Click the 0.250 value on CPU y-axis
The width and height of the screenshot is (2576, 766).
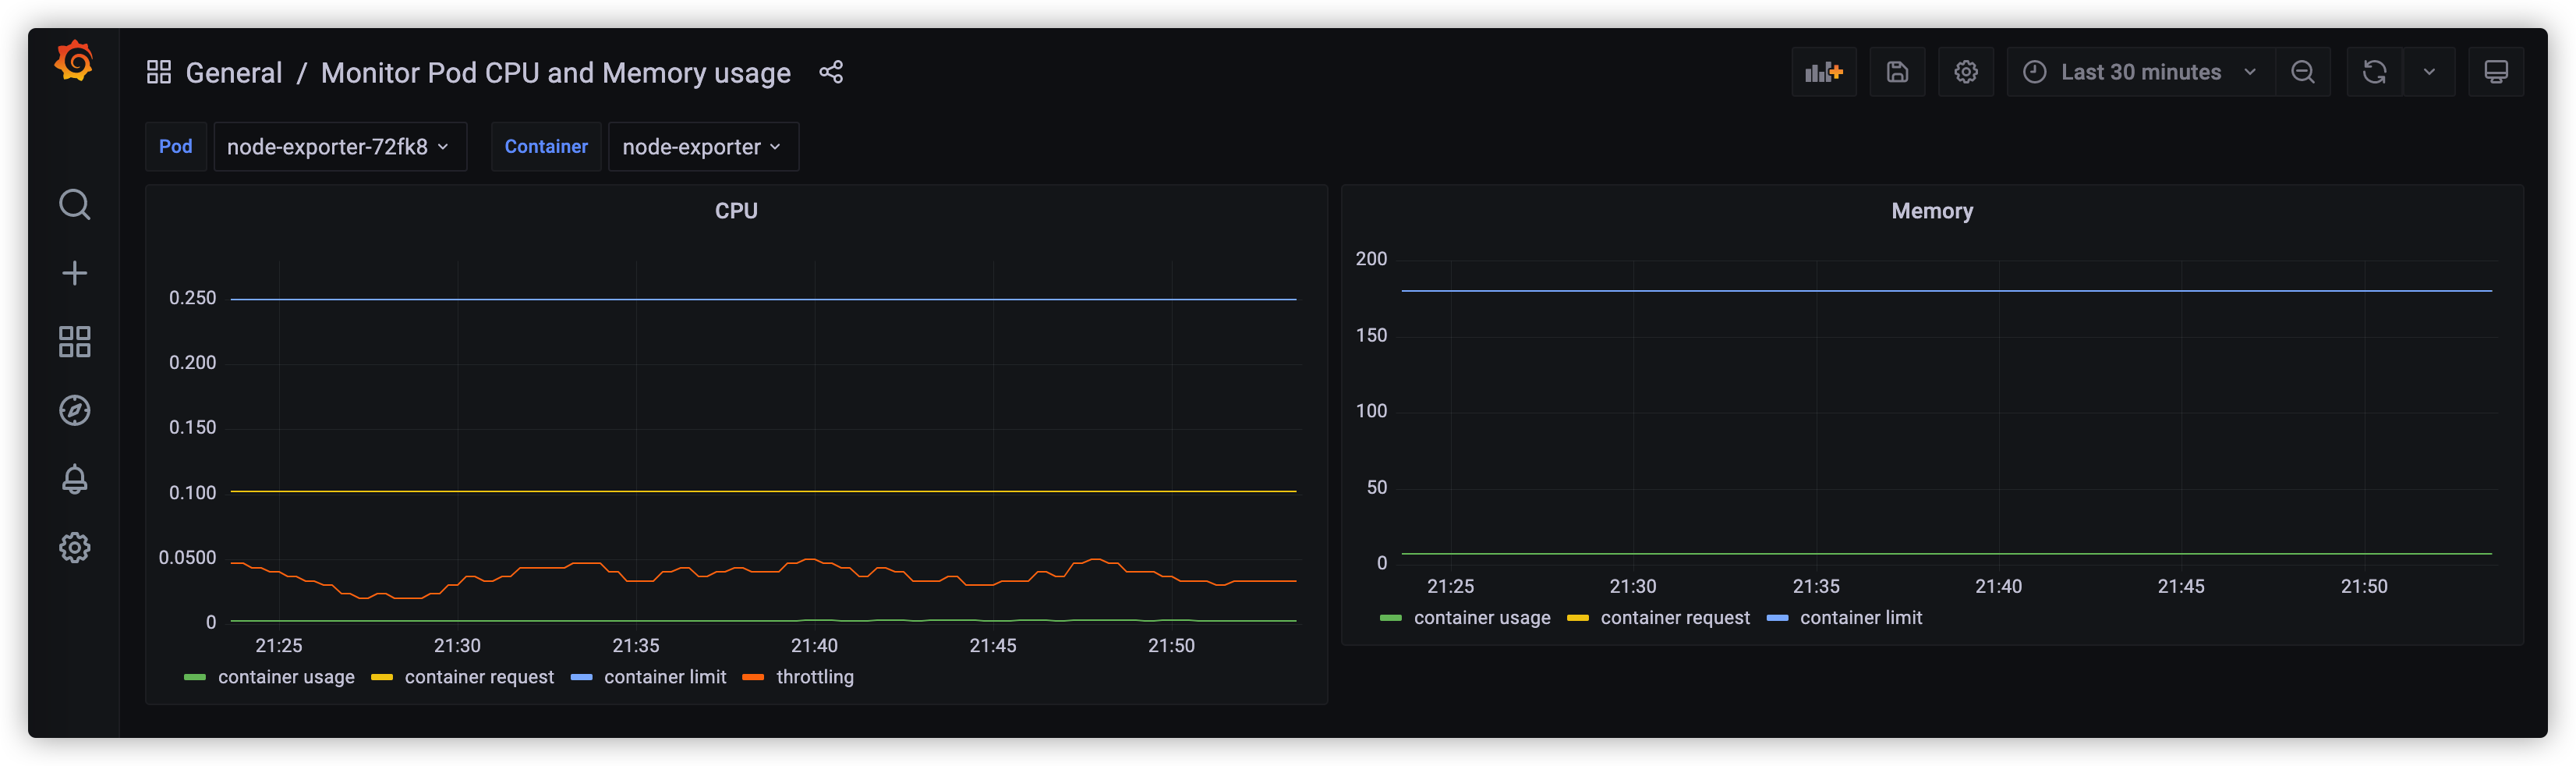tap(192, 298)
